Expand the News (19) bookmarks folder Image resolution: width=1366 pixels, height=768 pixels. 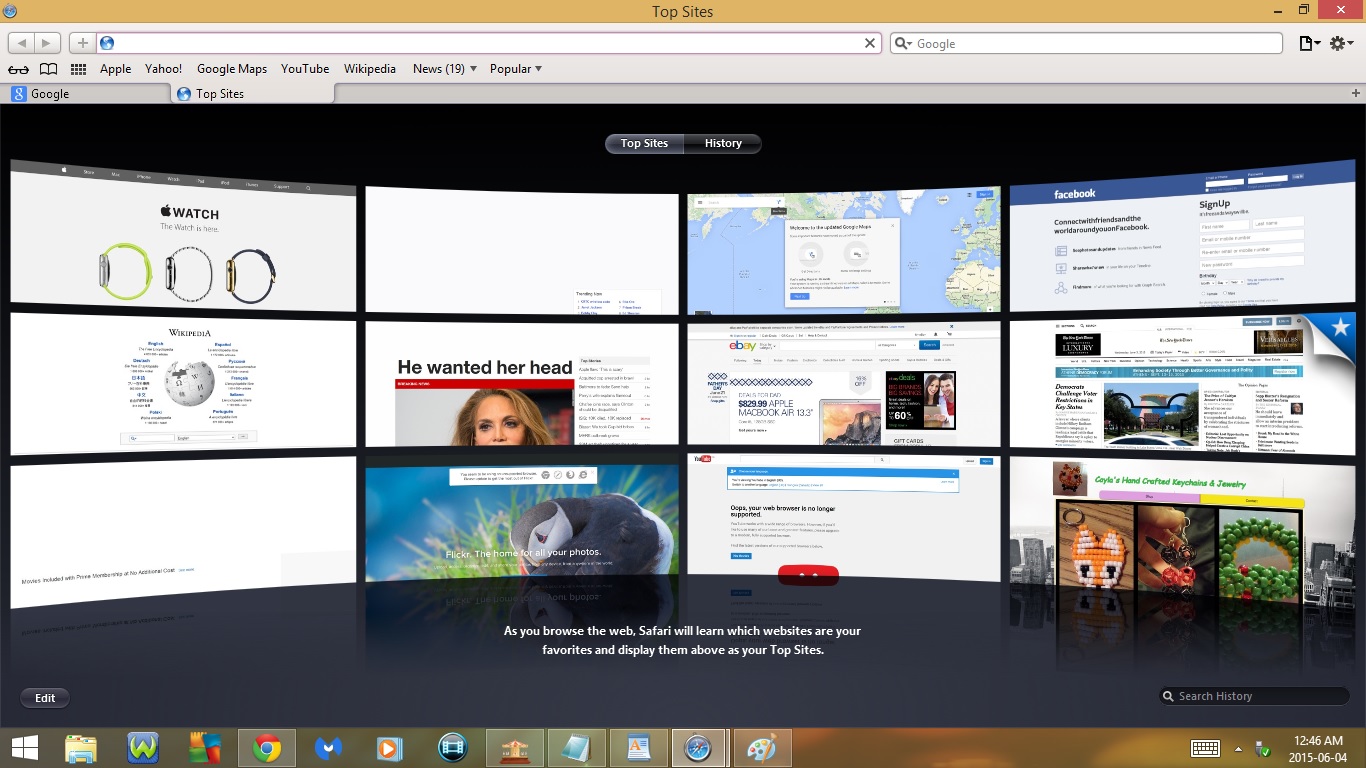coord(444,69)
